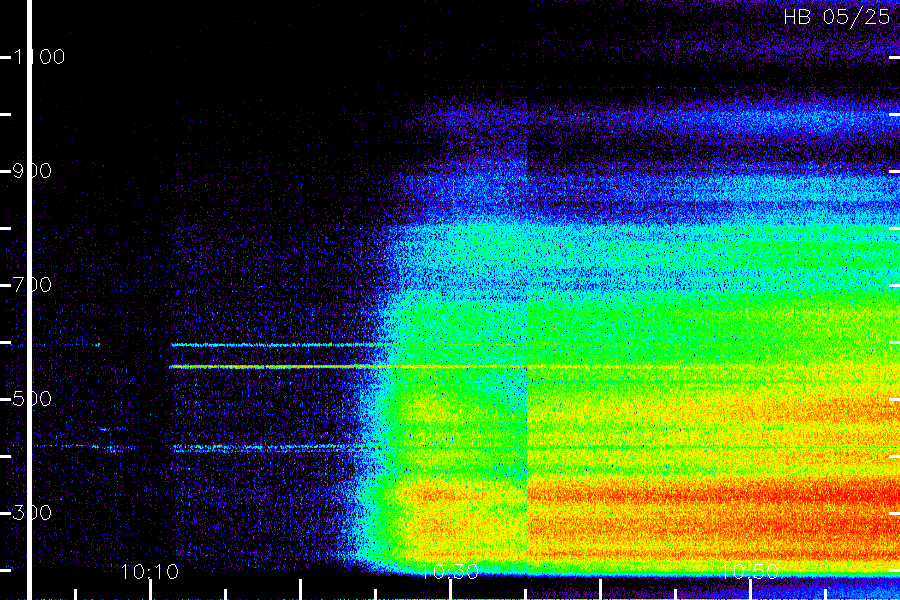Click the 10:30 time axis label

coord(450,572)
